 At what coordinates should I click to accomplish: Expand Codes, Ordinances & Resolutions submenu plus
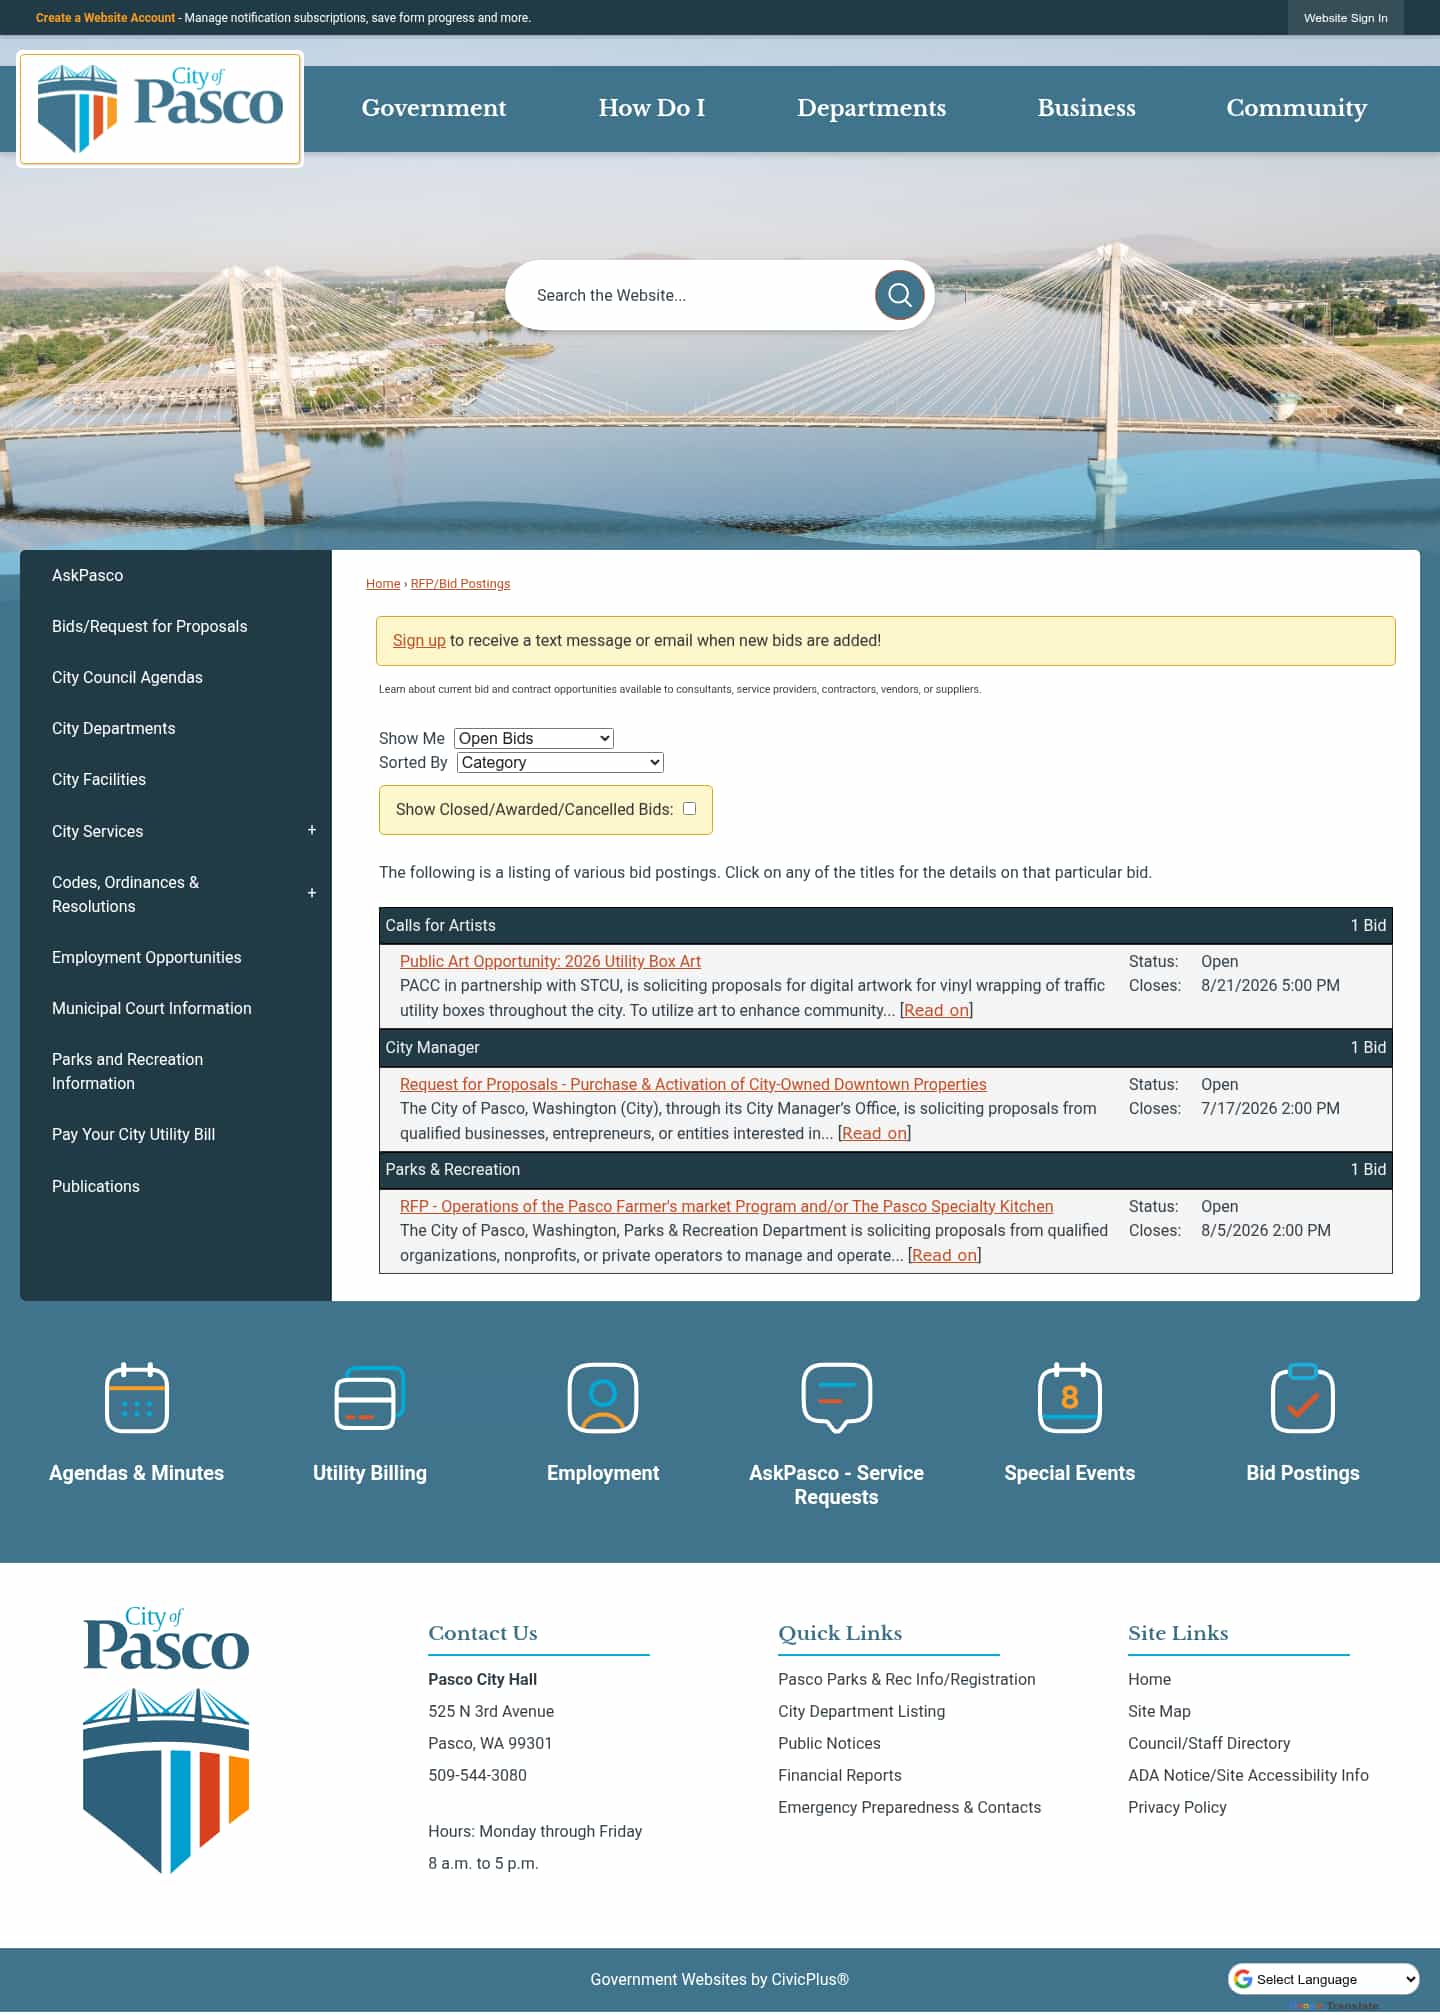[312, 893]
